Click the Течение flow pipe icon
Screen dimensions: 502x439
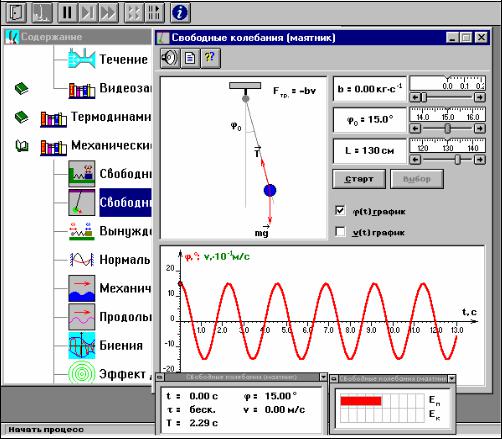click(82, 59)
